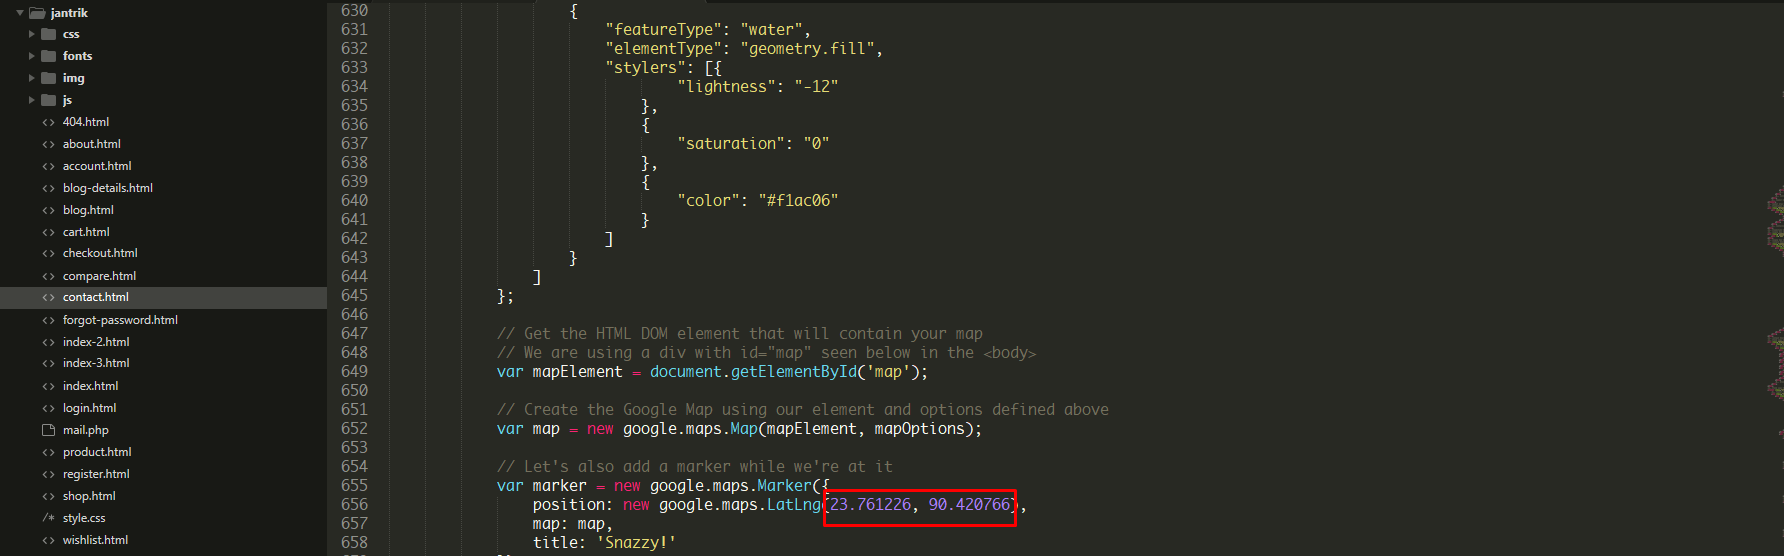This screenshot has height=556, width=1784.
Task: Click the mail.php file icon
Action: coord(48,430)
